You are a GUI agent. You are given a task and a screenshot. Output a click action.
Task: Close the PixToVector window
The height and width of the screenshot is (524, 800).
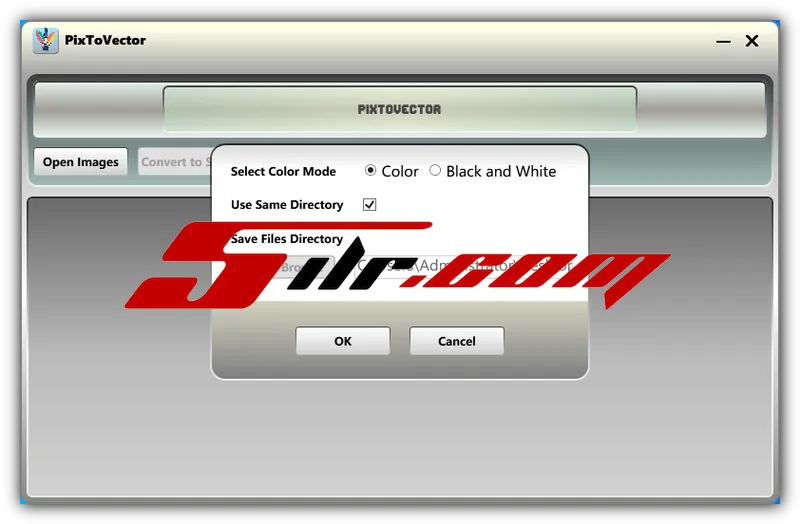coord(752,41)
